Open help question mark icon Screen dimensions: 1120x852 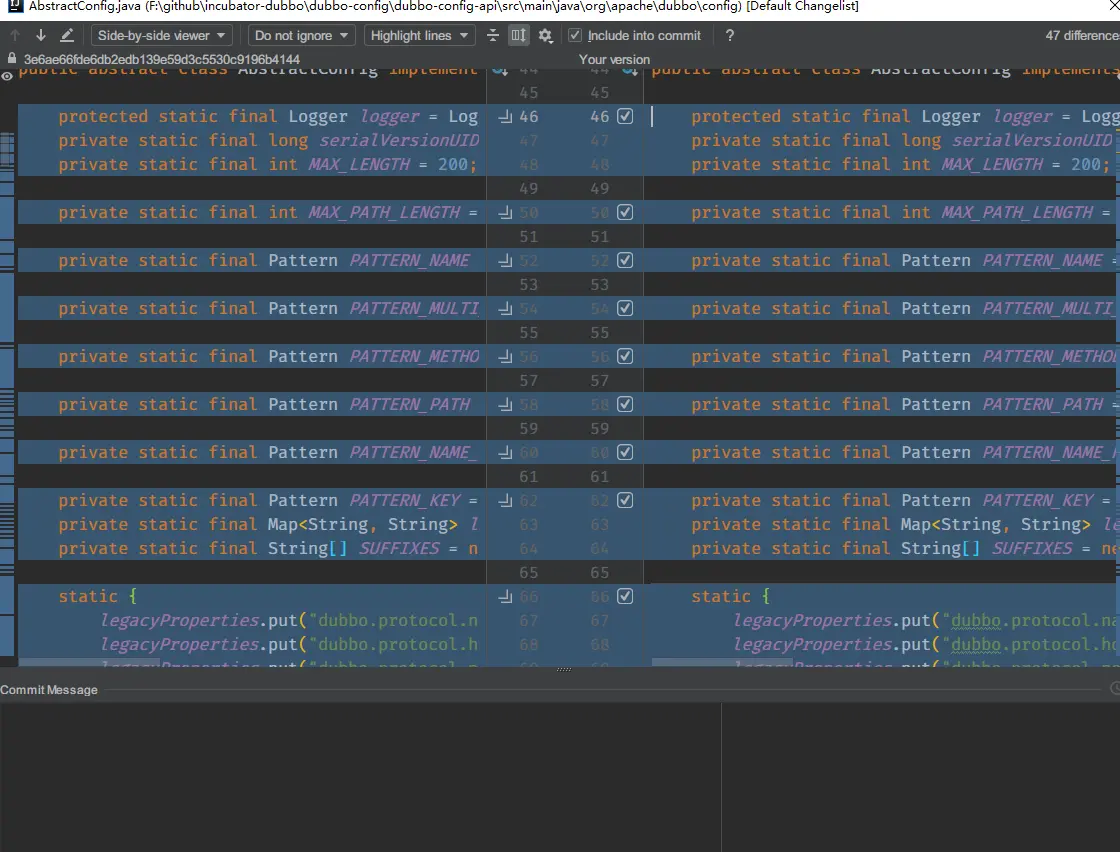pos(729,35)
